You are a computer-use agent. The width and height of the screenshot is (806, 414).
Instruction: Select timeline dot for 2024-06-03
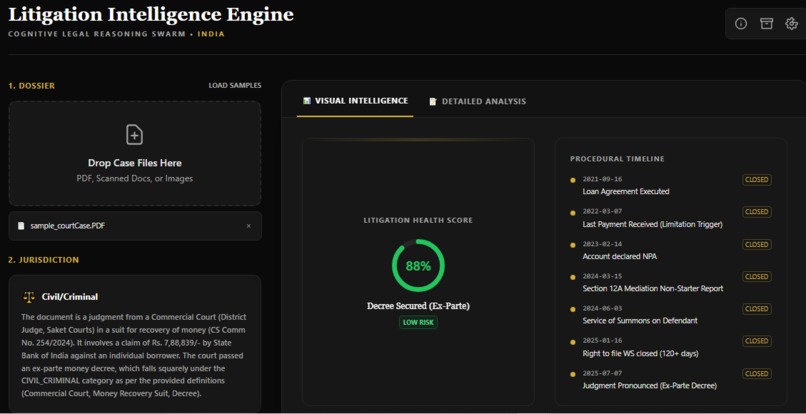coord(573,309)
